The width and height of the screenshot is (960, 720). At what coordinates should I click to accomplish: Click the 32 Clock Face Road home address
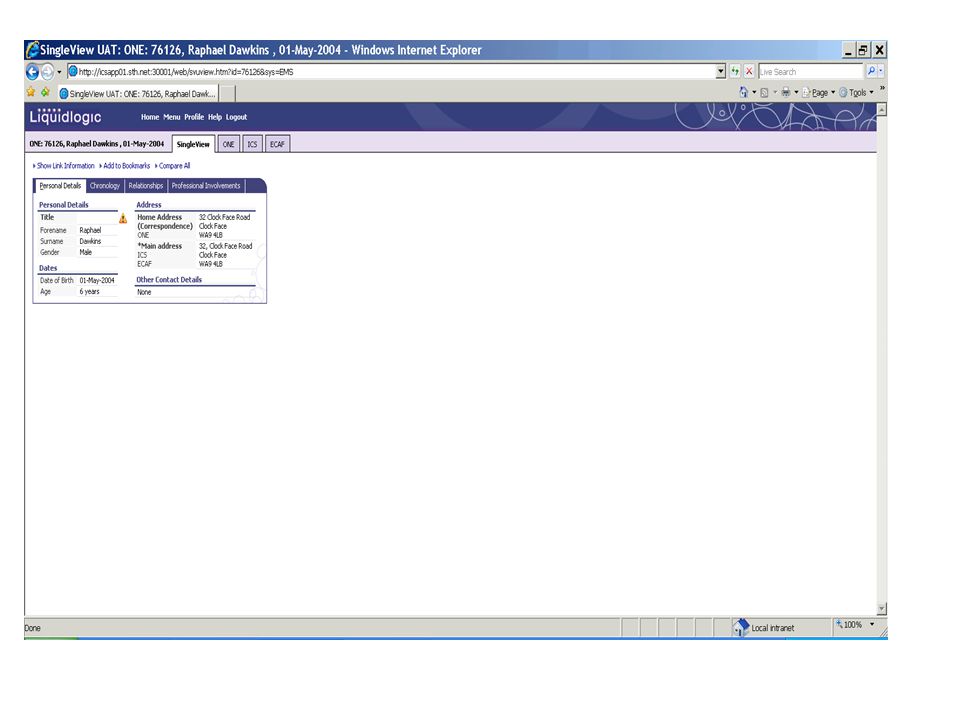coord(225,217)
